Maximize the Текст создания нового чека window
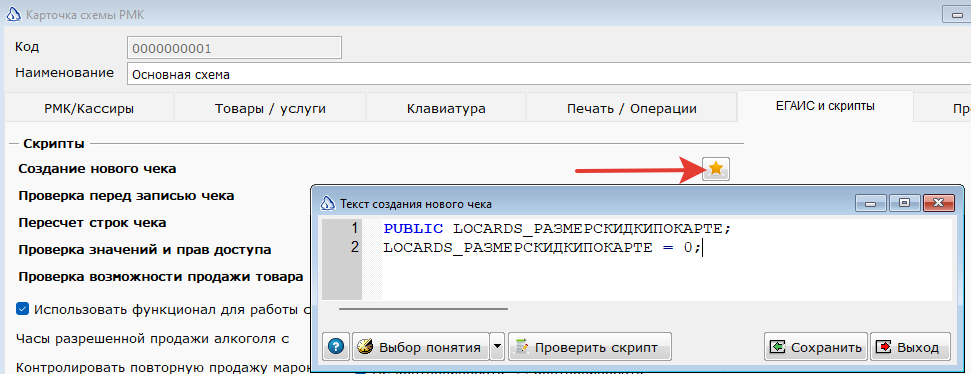 click(905, 202)
